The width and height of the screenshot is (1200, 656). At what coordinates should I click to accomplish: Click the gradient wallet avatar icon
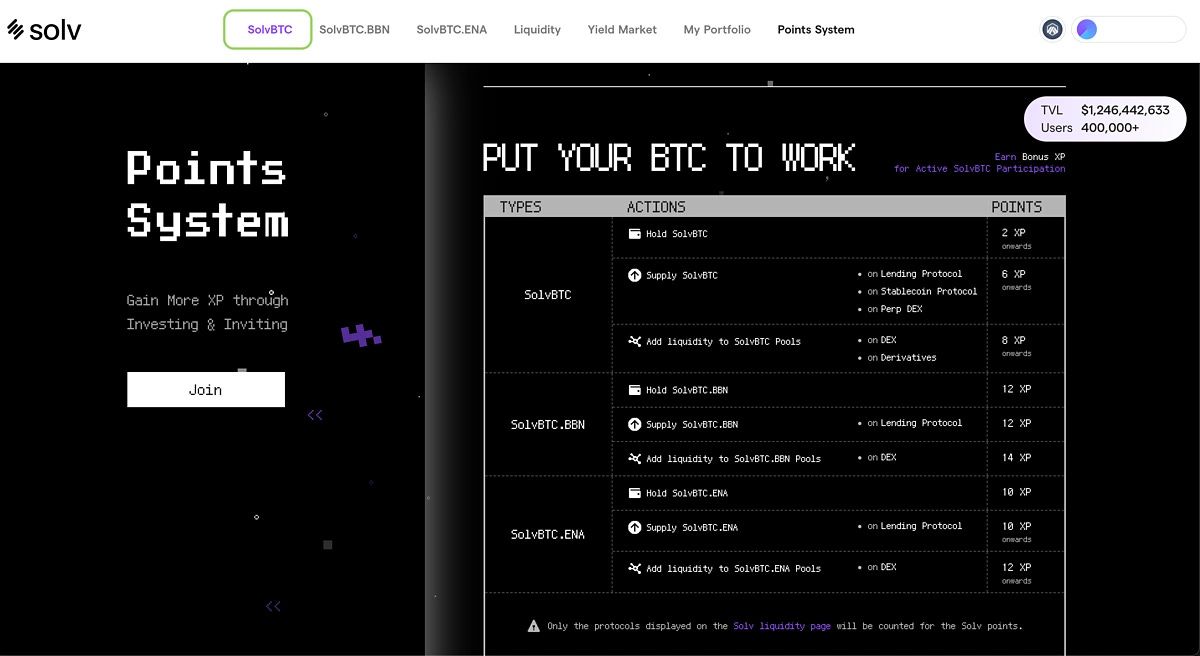tap(1087, 30)
